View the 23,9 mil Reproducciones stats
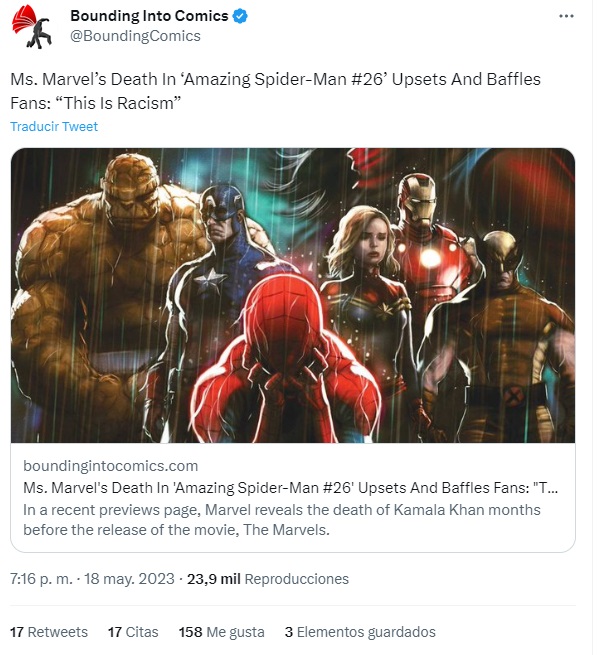603x655 pixels. point(268,579)
